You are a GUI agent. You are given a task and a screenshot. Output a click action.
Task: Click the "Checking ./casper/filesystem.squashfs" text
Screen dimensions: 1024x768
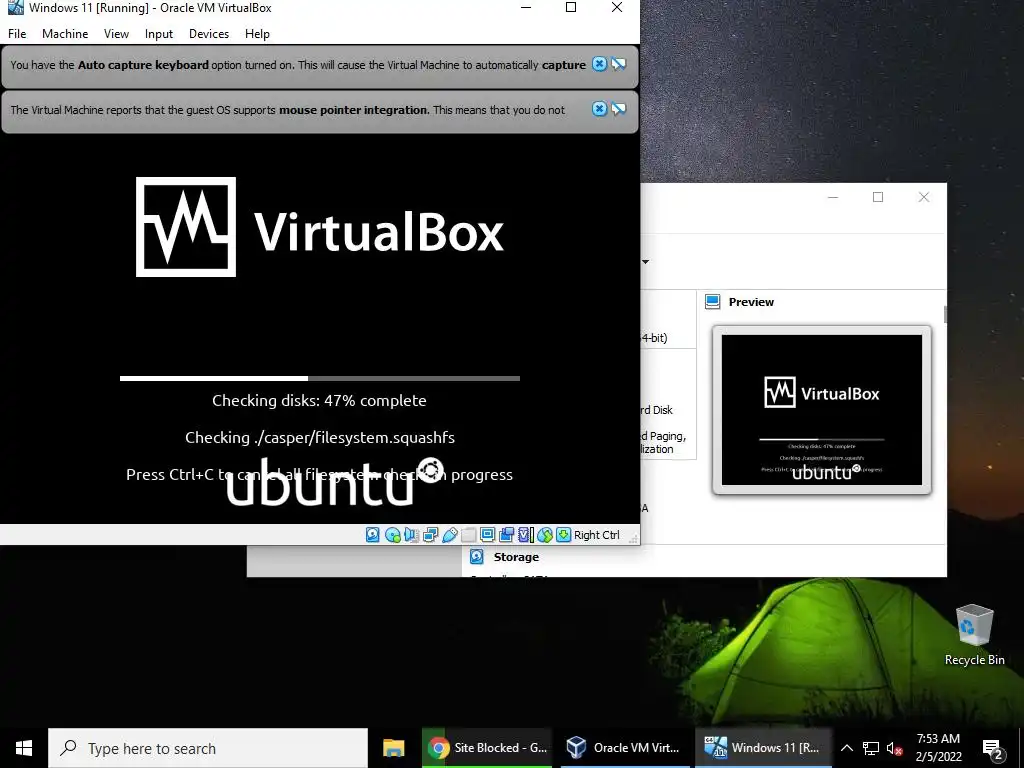click(320, 438)
